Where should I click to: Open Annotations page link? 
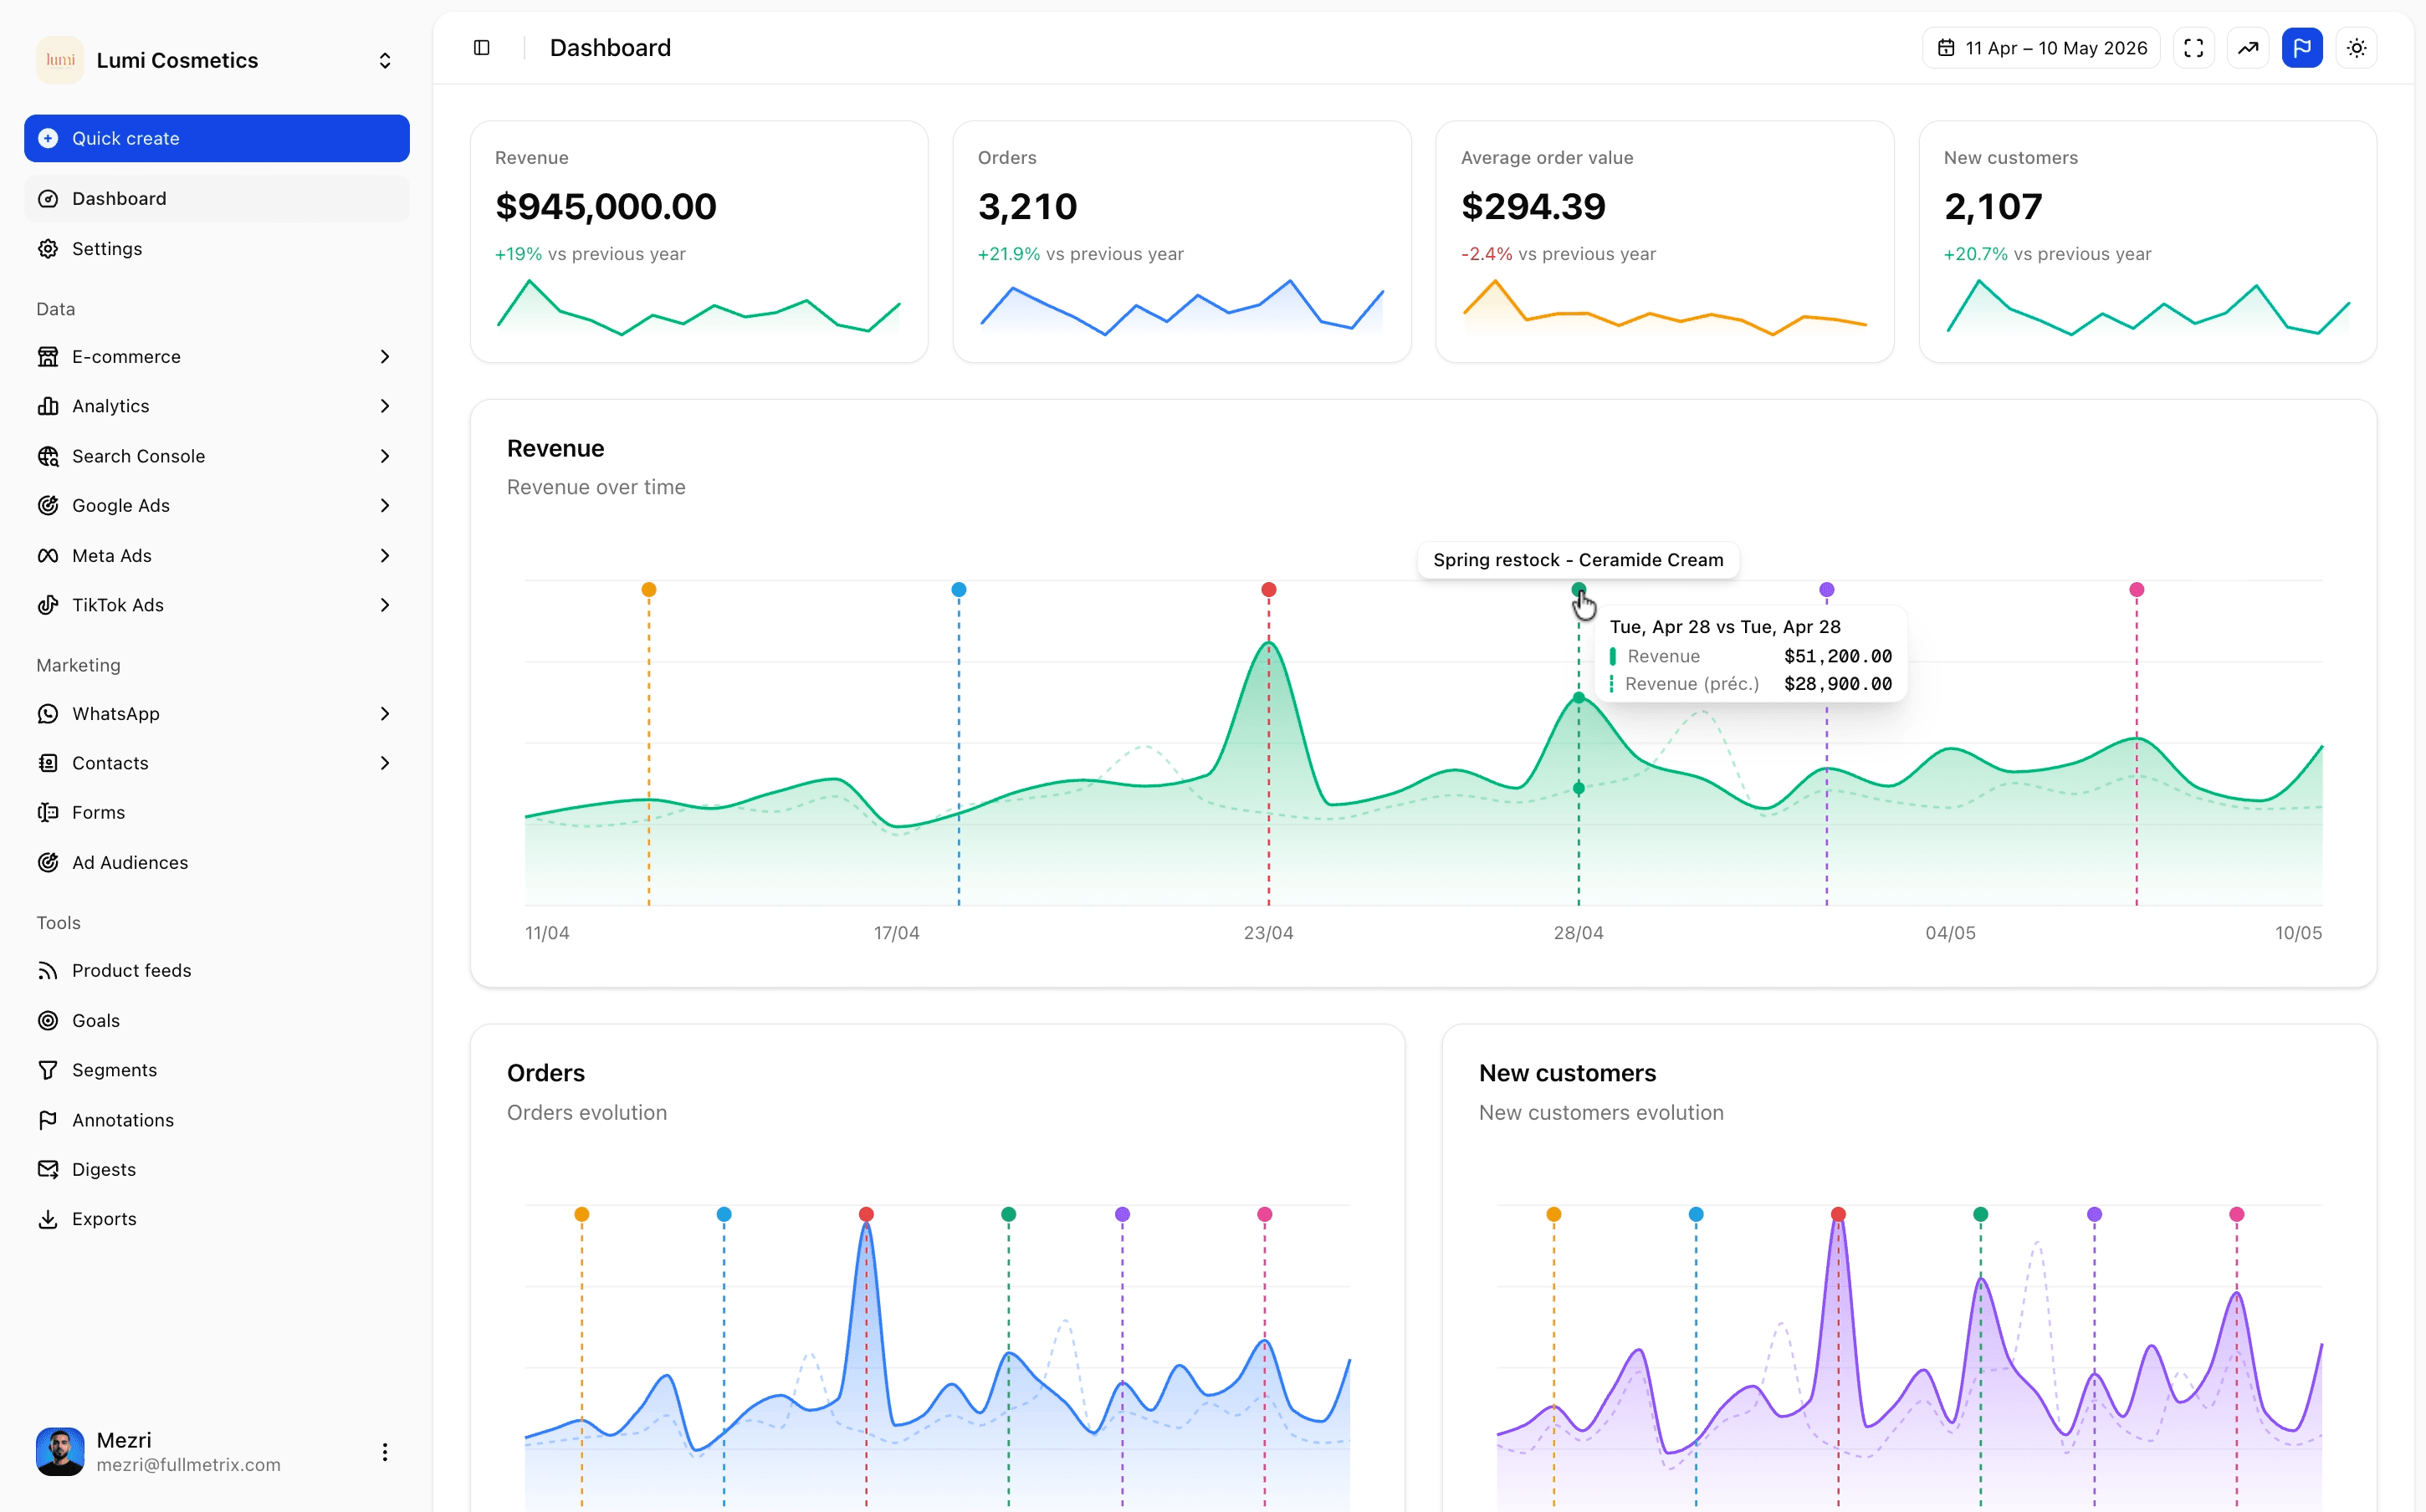click(216, 1120)
